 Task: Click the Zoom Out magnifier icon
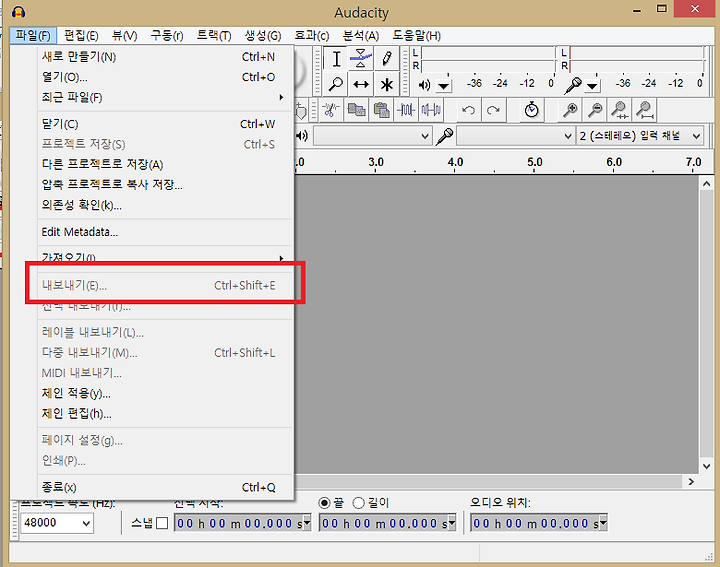click(x=595, y=110)
